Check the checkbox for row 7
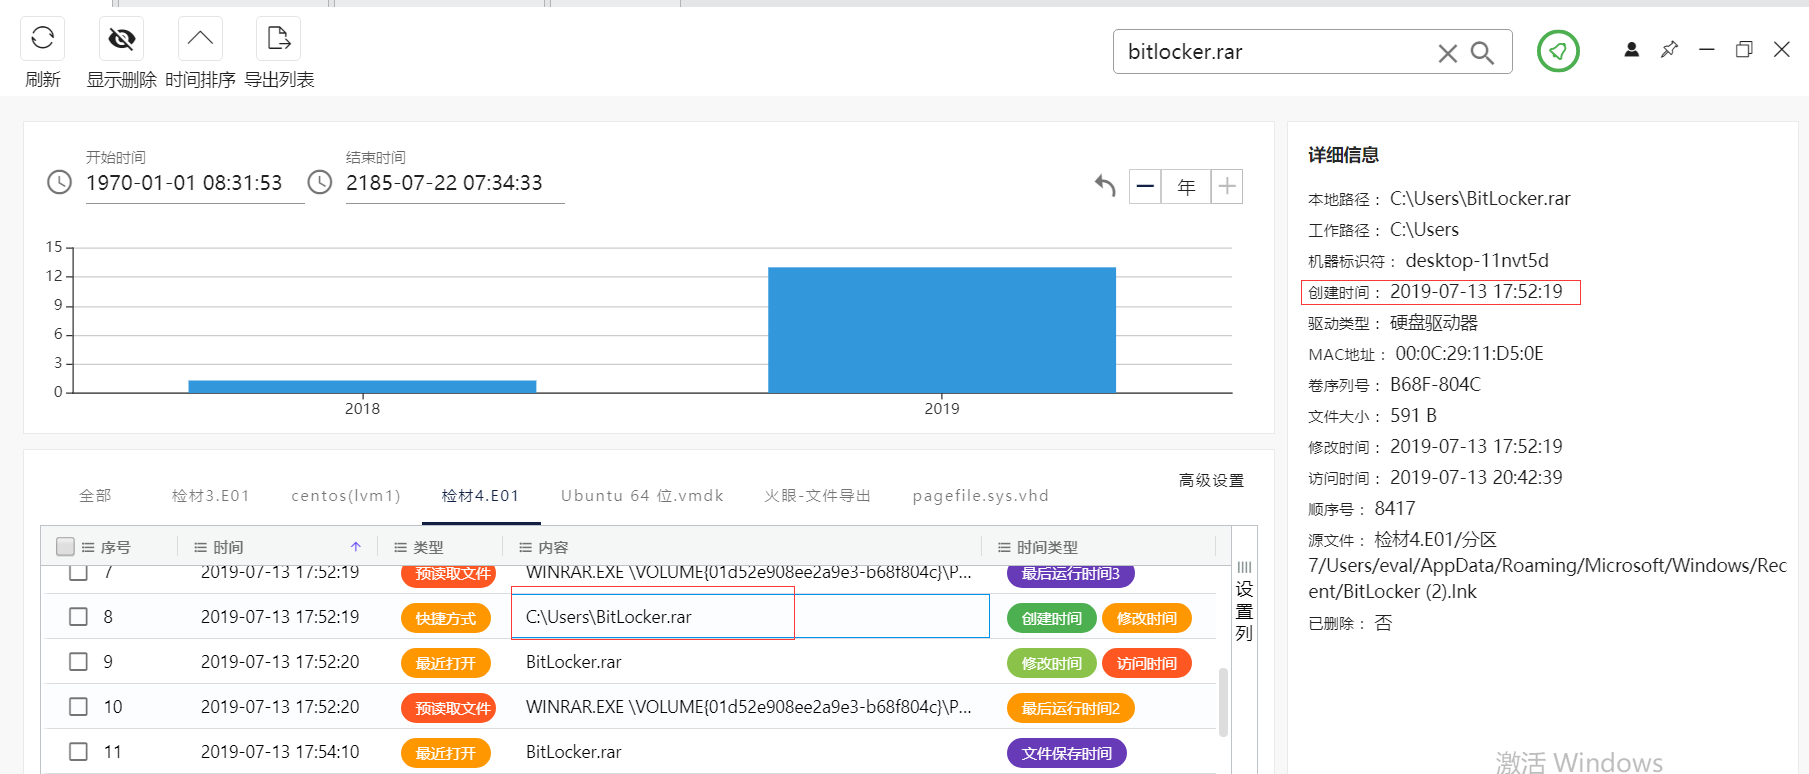The width and height of the screenshot is (1809, 774). pyautogui.click(x=78, y=573)
